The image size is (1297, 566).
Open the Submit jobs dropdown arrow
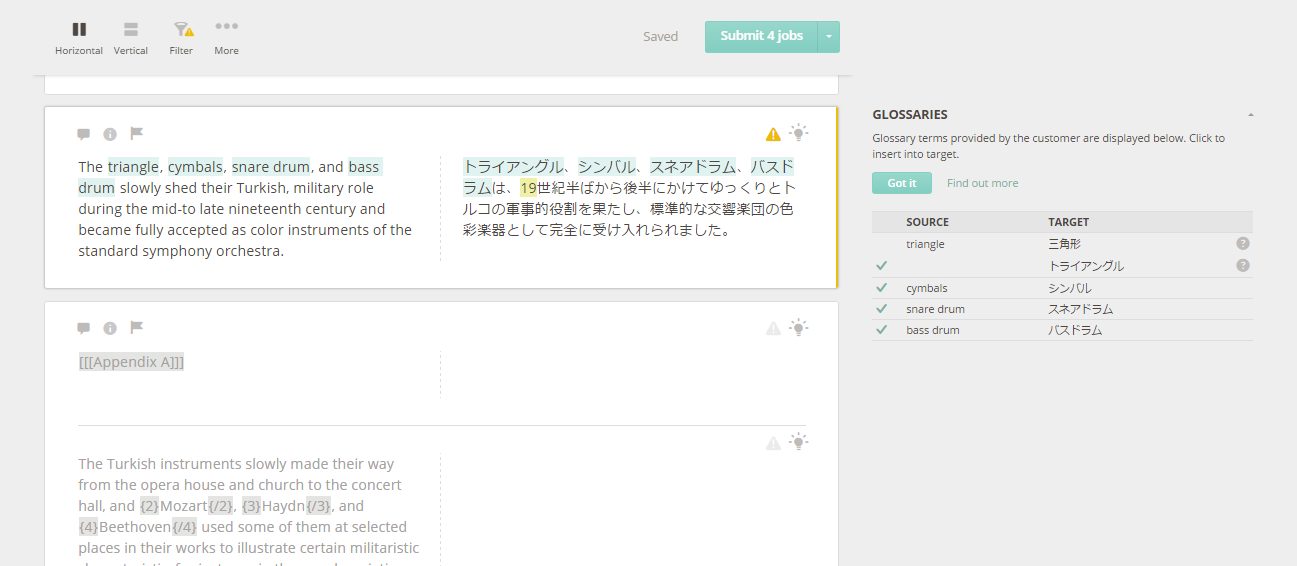[829, 36]
